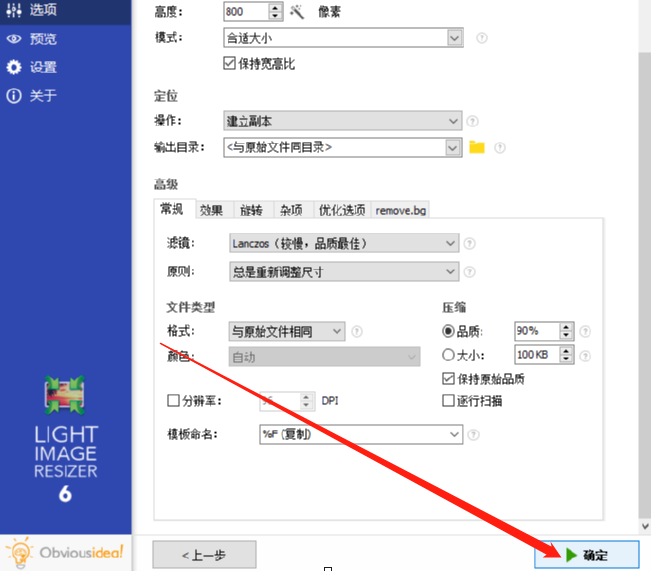651x571 pixels.
Task: Click the 上一步 back button
Action: [x=204, y=554]
